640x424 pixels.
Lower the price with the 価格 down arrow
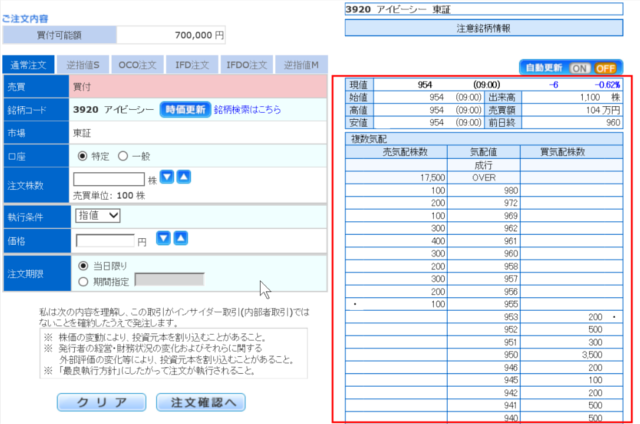(163, 238)
